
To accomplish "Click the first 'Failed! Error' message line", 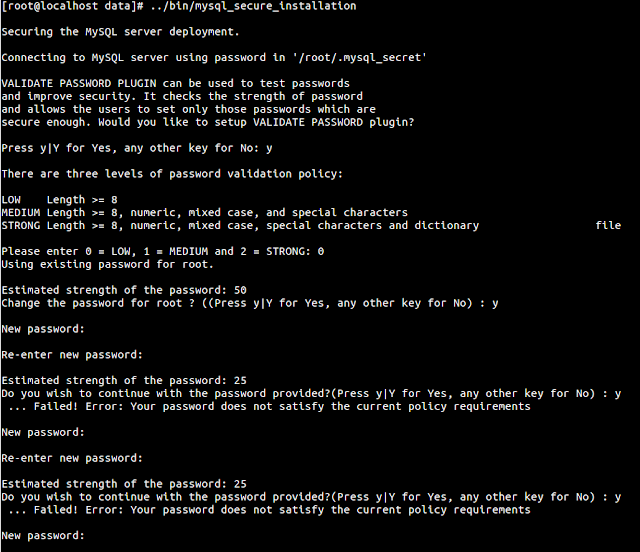I will [269, 407].
